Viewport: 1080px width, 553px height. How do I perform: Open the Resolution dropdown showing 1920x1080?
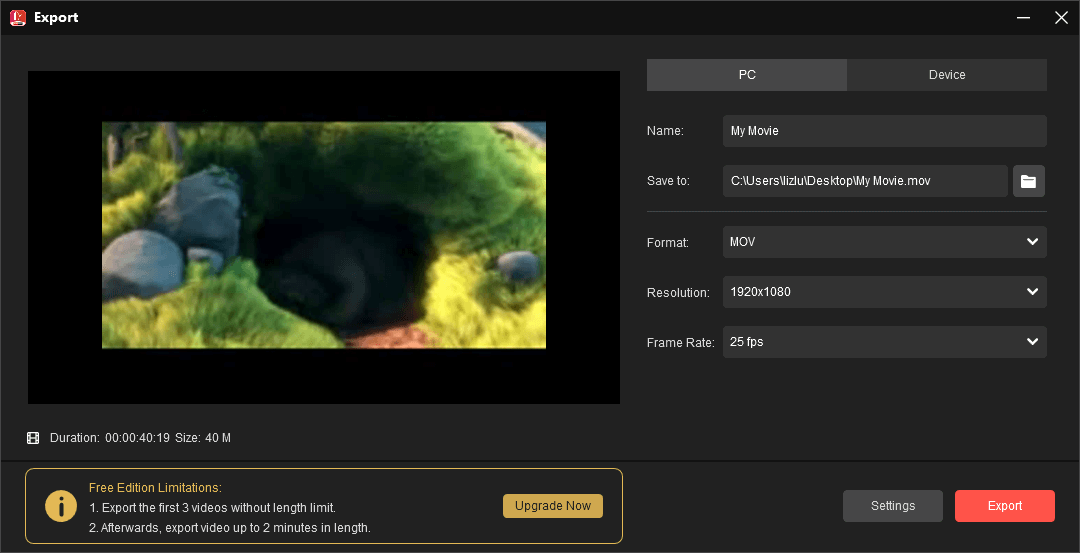(x=884, y=292)
